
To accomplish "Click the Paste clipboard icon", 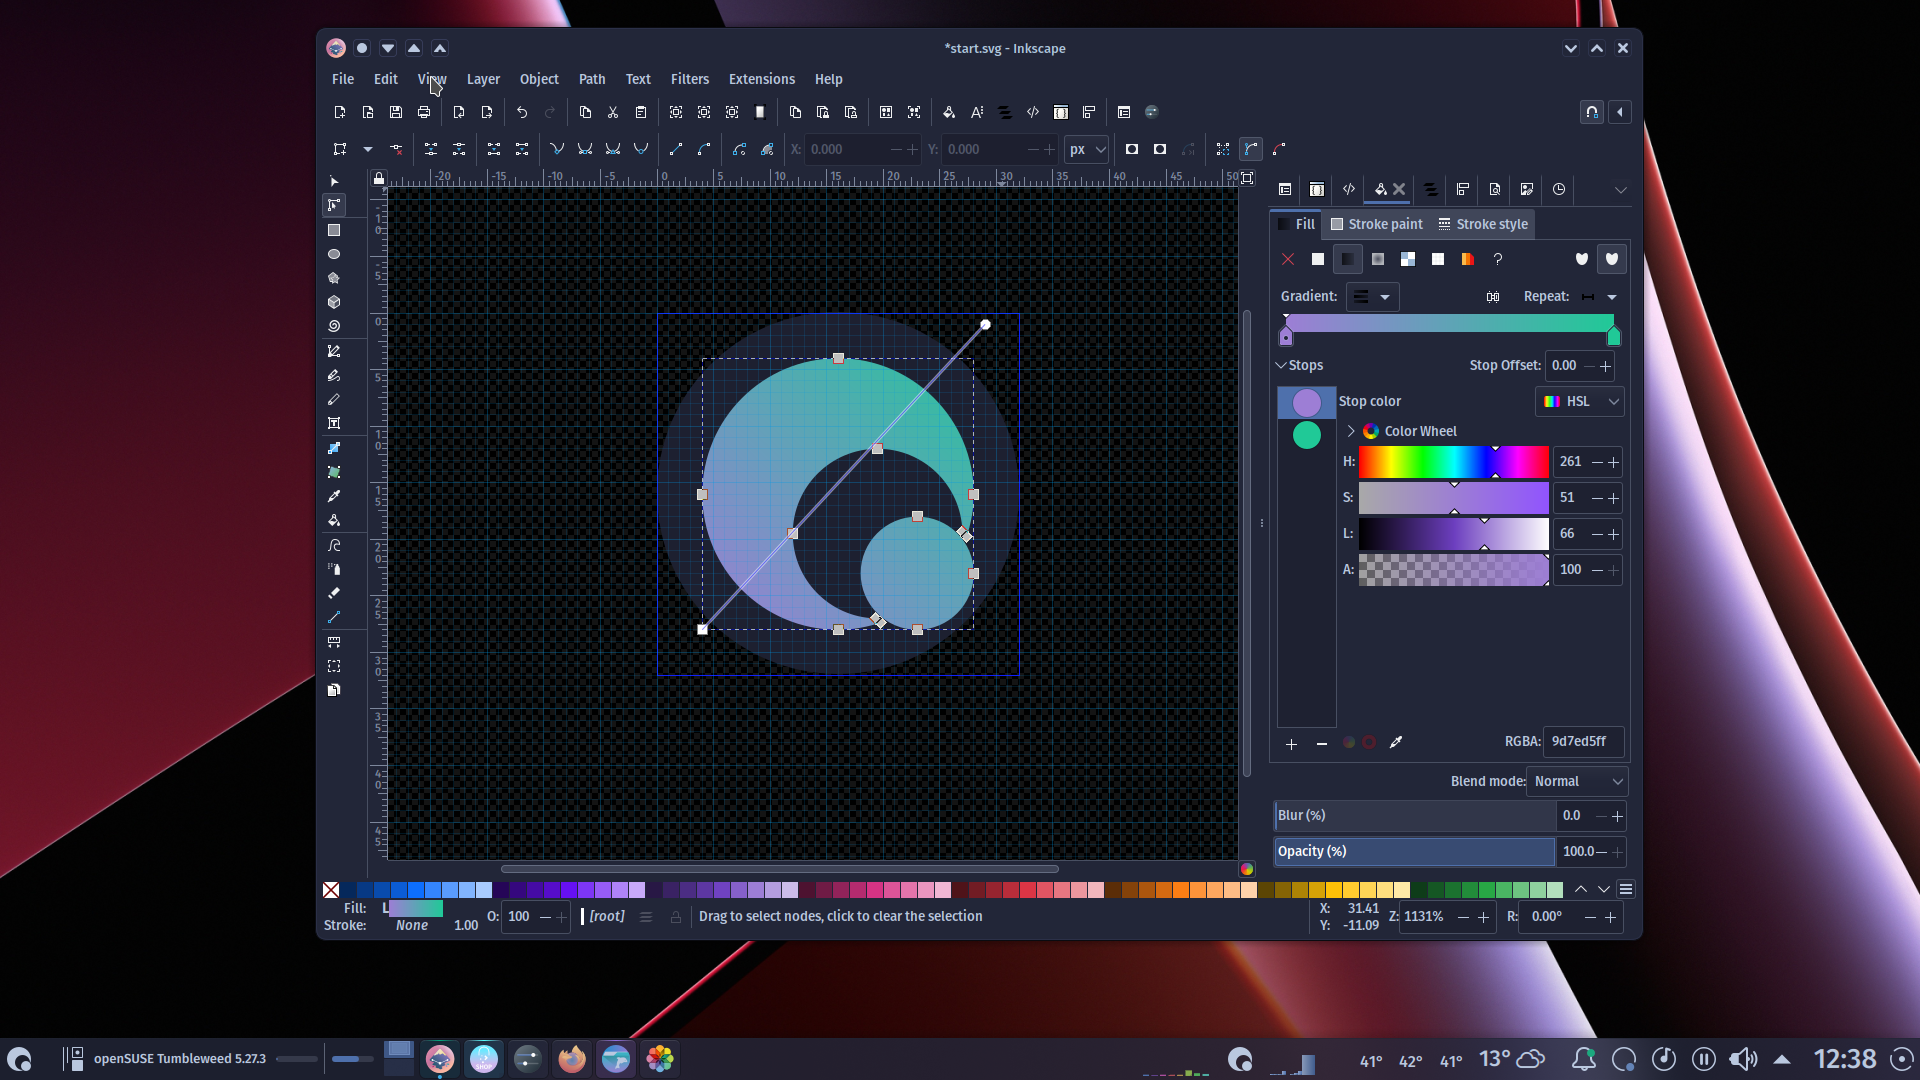I will 641,112.
